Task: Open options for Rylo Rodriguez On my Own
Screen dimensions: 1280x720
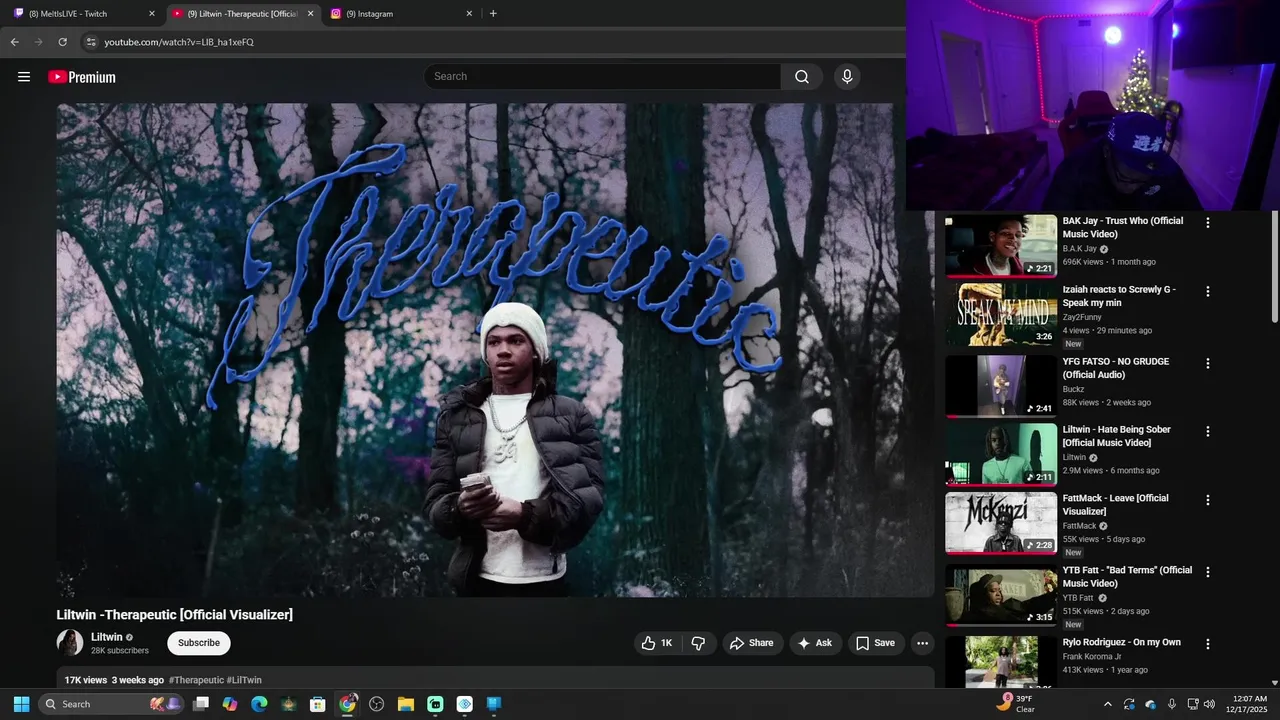Action: 1208,644
